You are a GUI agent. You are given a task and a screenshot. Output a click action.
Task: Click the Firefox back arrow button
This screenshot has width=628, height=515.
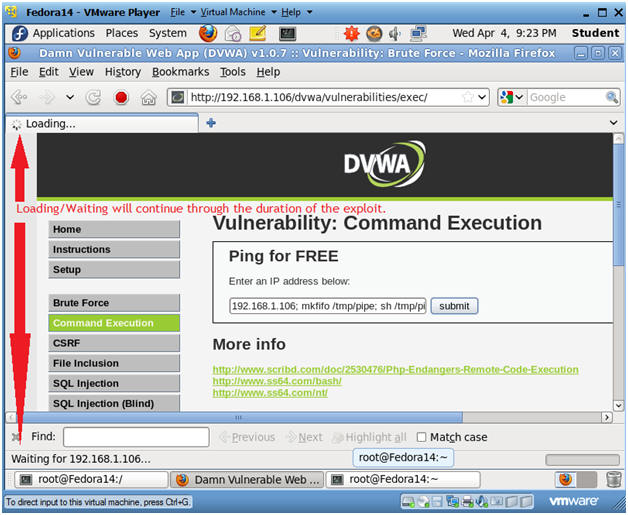19,97
